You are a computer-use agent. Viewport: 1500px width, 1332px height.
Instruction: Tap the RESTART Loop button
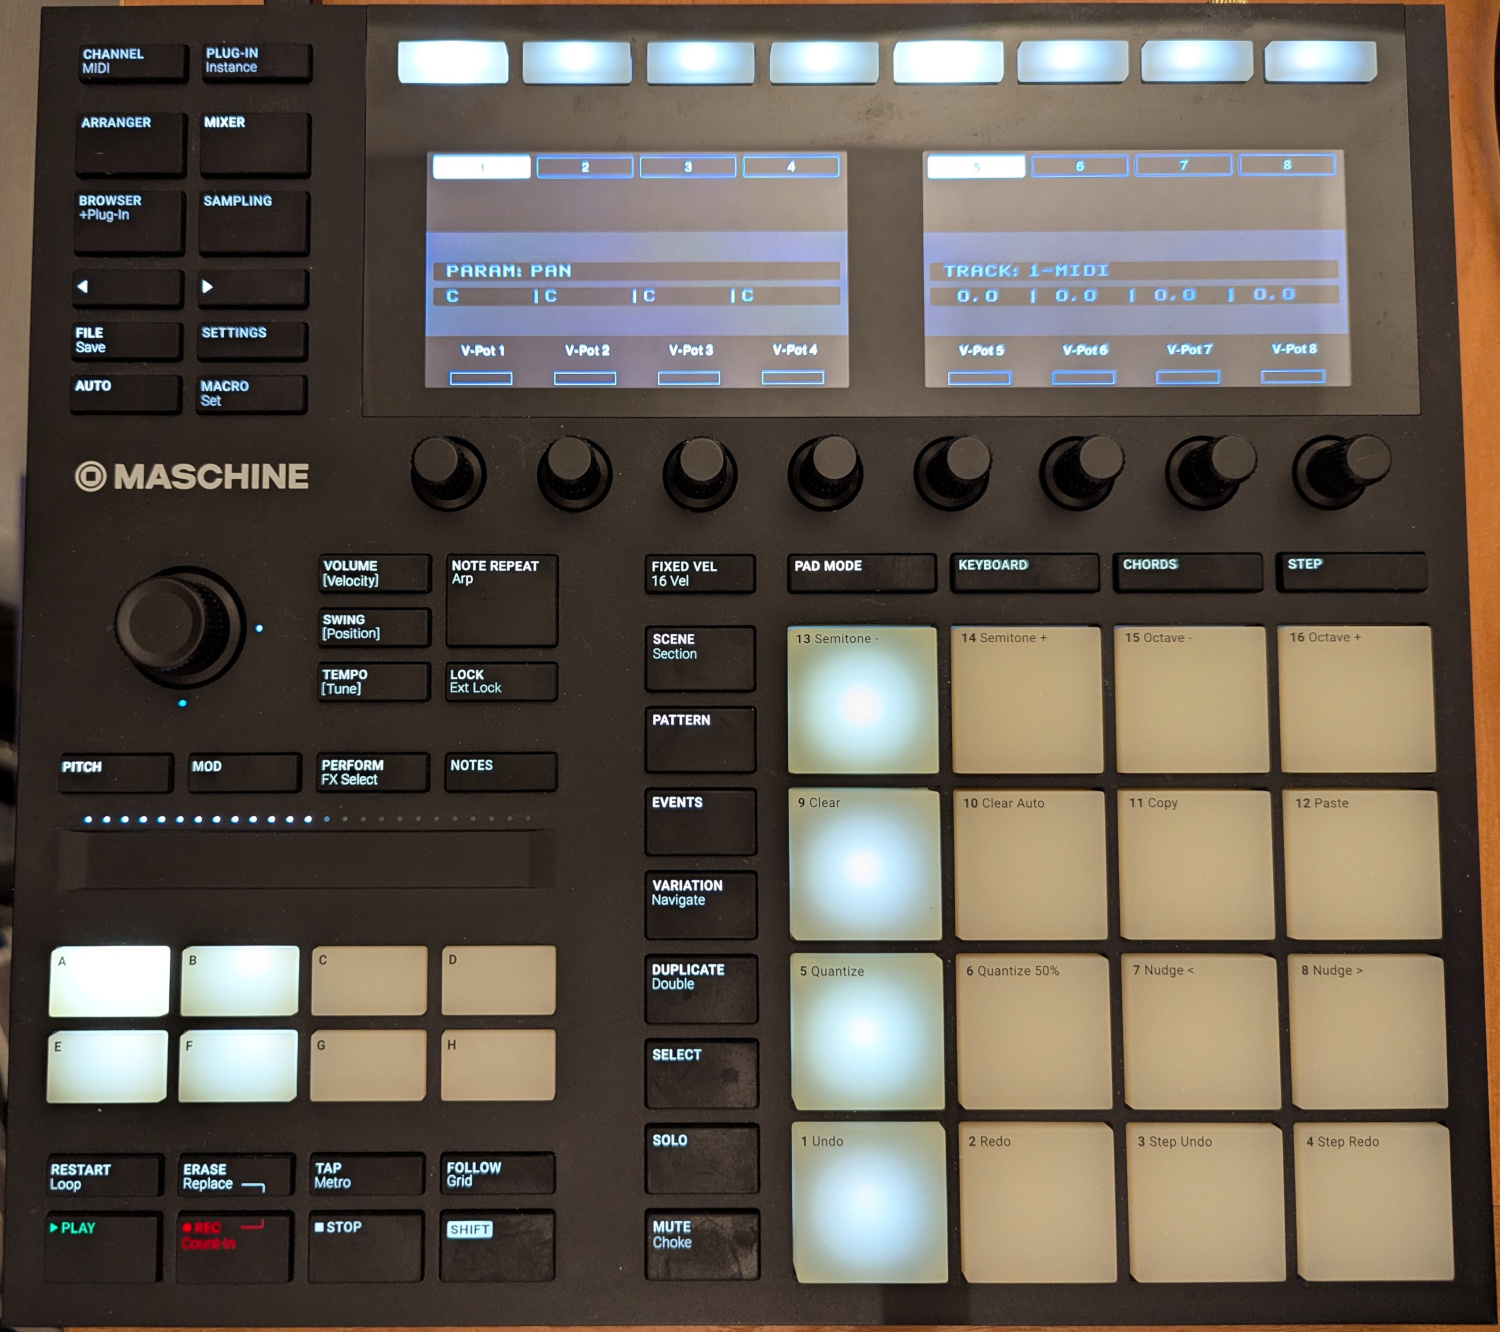coord(104,1176)
